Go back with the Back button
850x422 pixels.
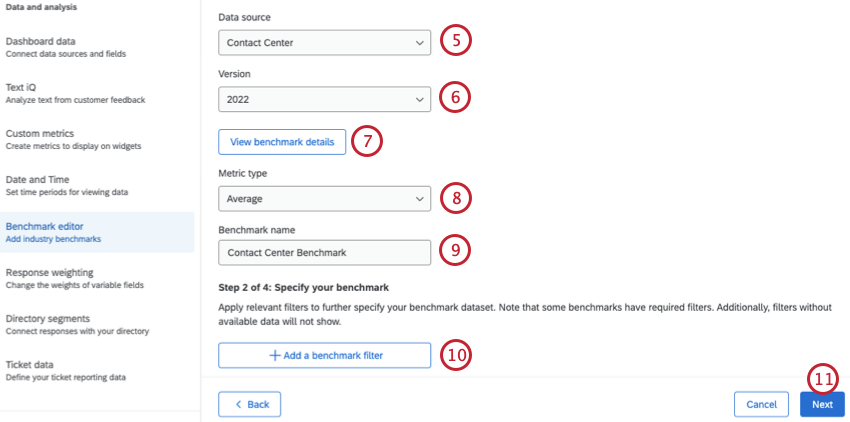coord(249,404)
